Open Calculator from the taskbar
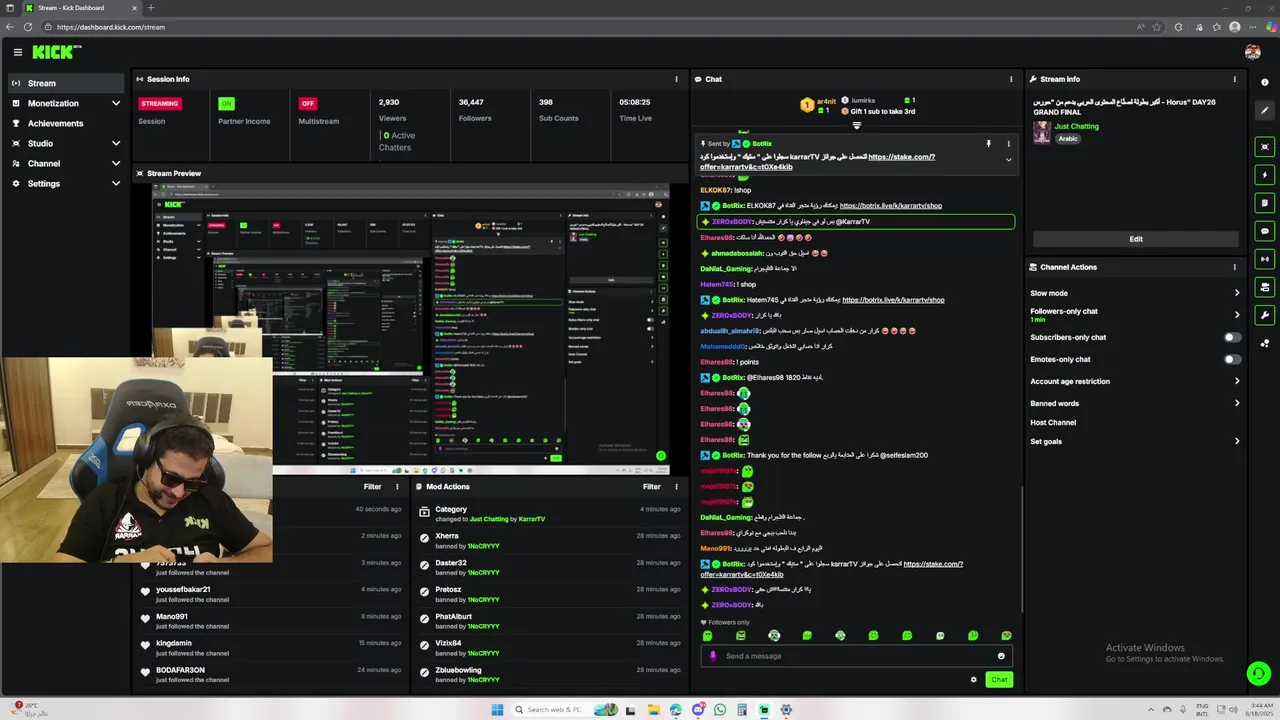 [742, 710]
